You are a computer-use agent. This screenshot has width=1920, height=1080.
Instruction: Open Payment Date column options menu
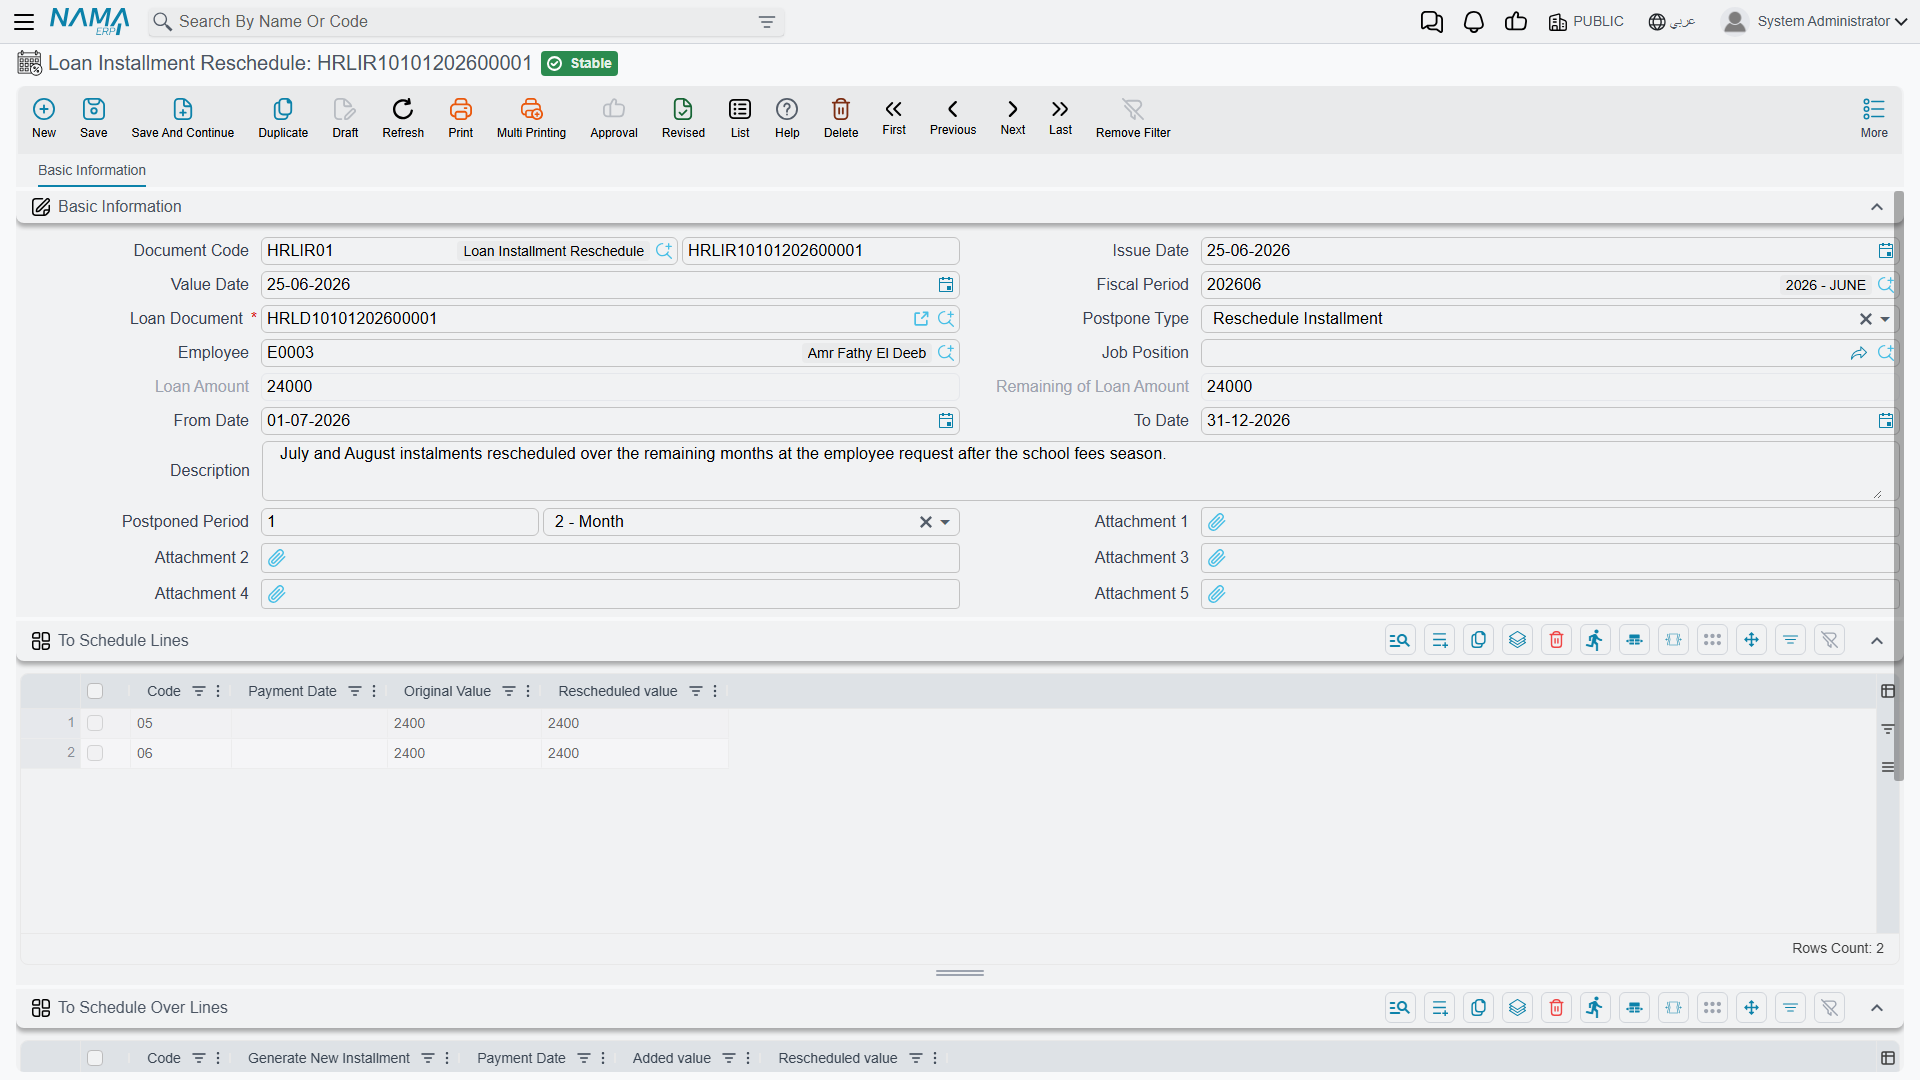click(374, 691)
